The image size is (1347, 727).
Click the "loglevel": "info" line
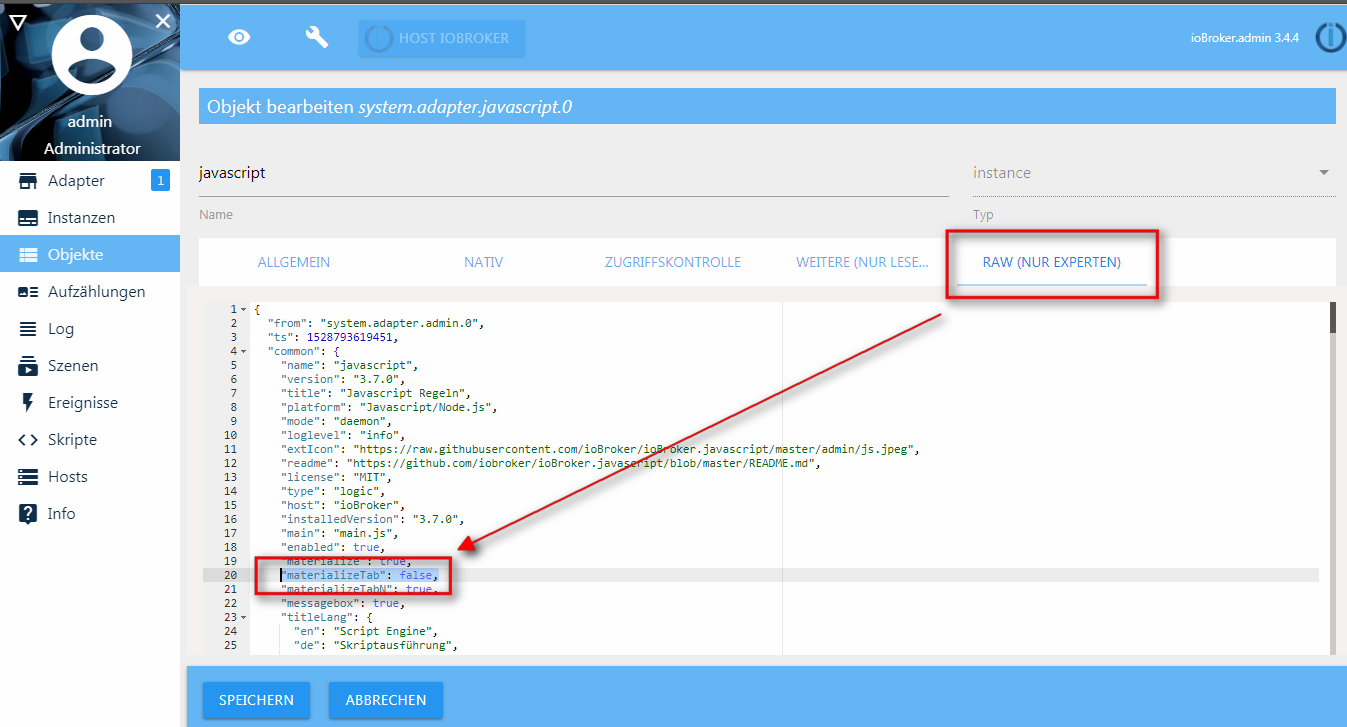coord(342,436)
